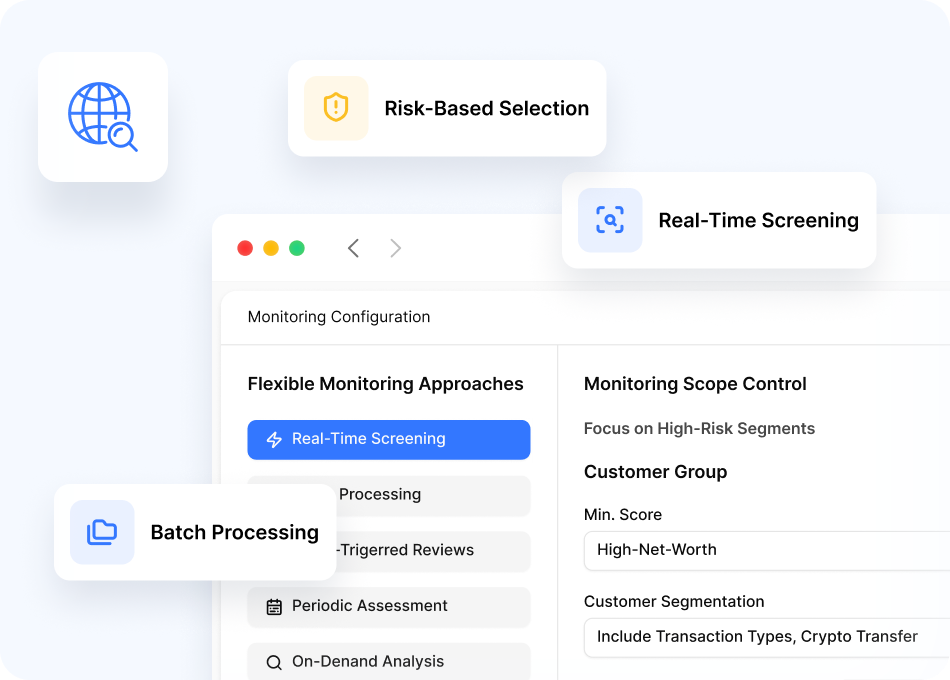Screen dimensions: 950x680
Task: Click the lightning bolt in Real-Time Screening button
Action: (275, 439)
